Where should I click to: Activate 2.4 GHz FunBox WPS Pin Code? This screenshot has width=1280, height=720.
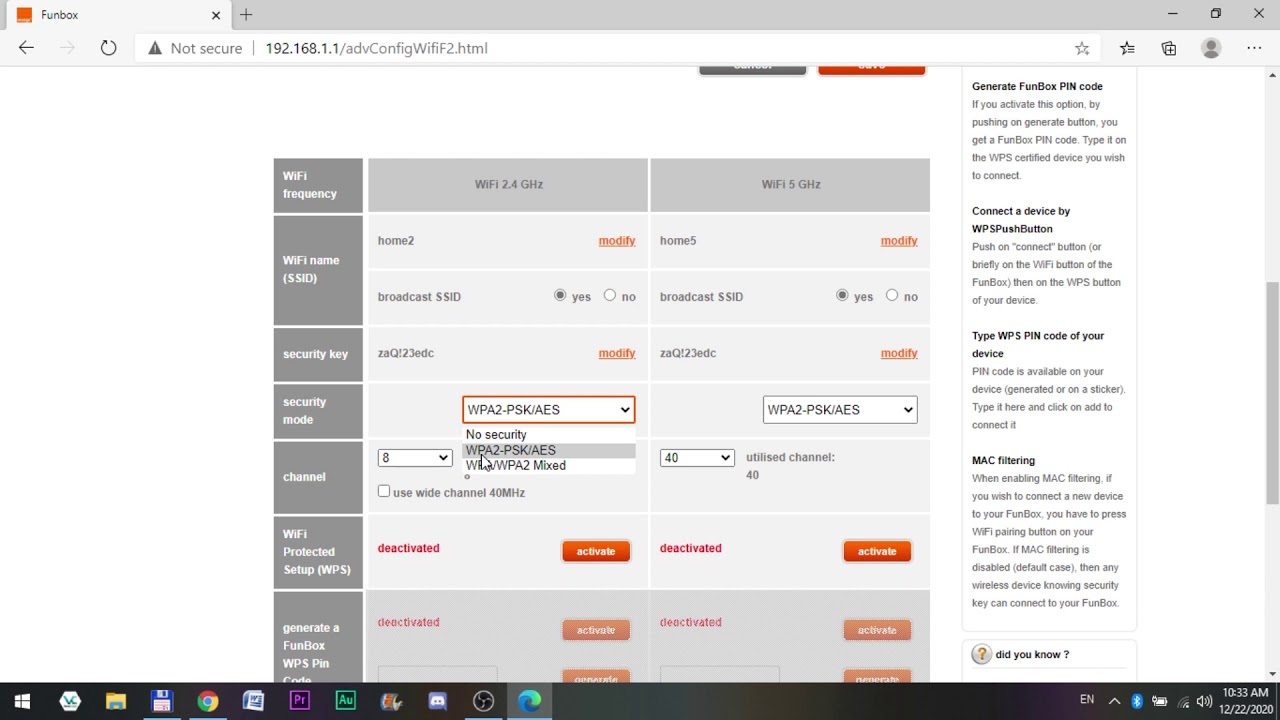[596, 630]
